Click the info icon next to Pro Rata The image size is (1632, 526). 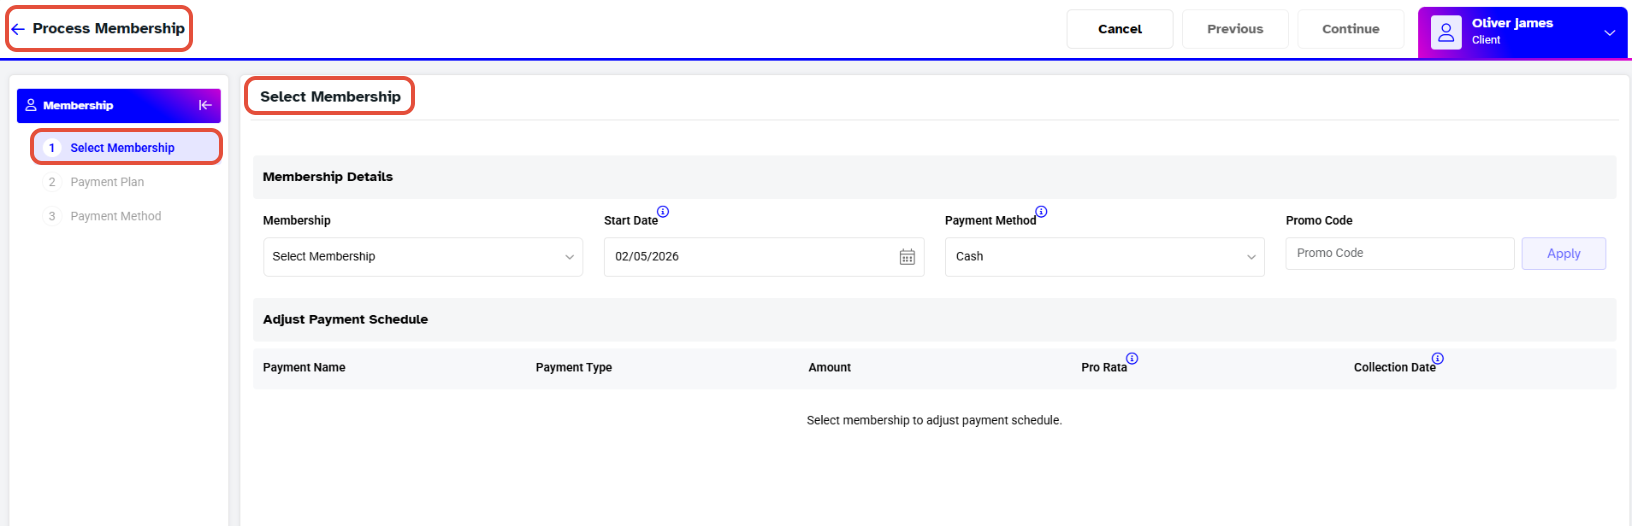pyautogui.click(x=1132, y=359)
